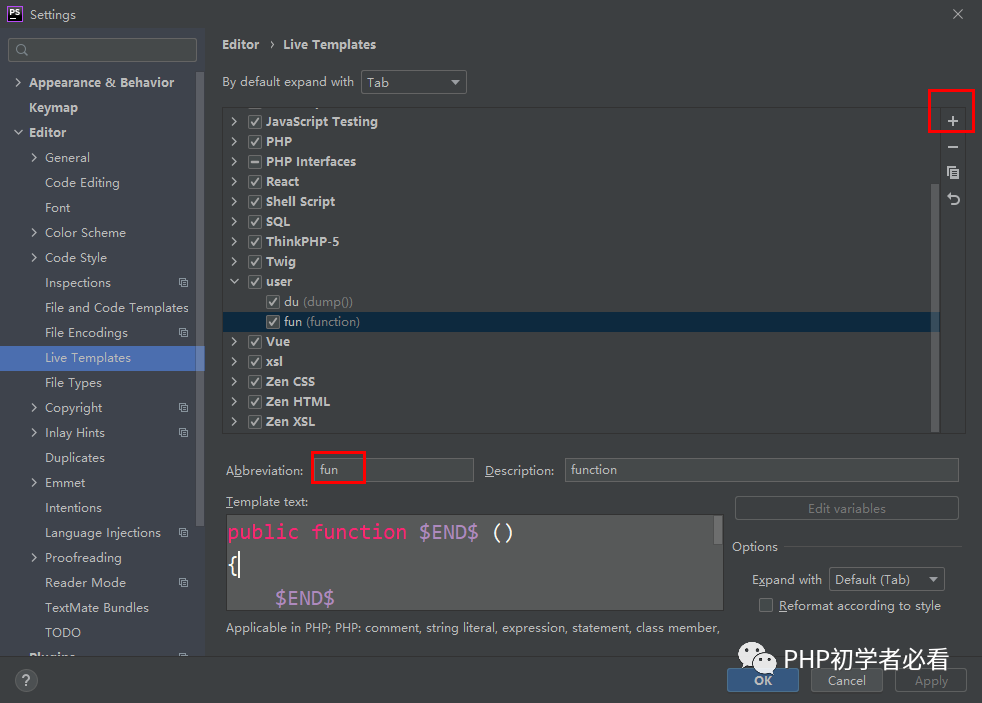
Task: Toggle the PHP template group checkbox
Action: [255, 141]
